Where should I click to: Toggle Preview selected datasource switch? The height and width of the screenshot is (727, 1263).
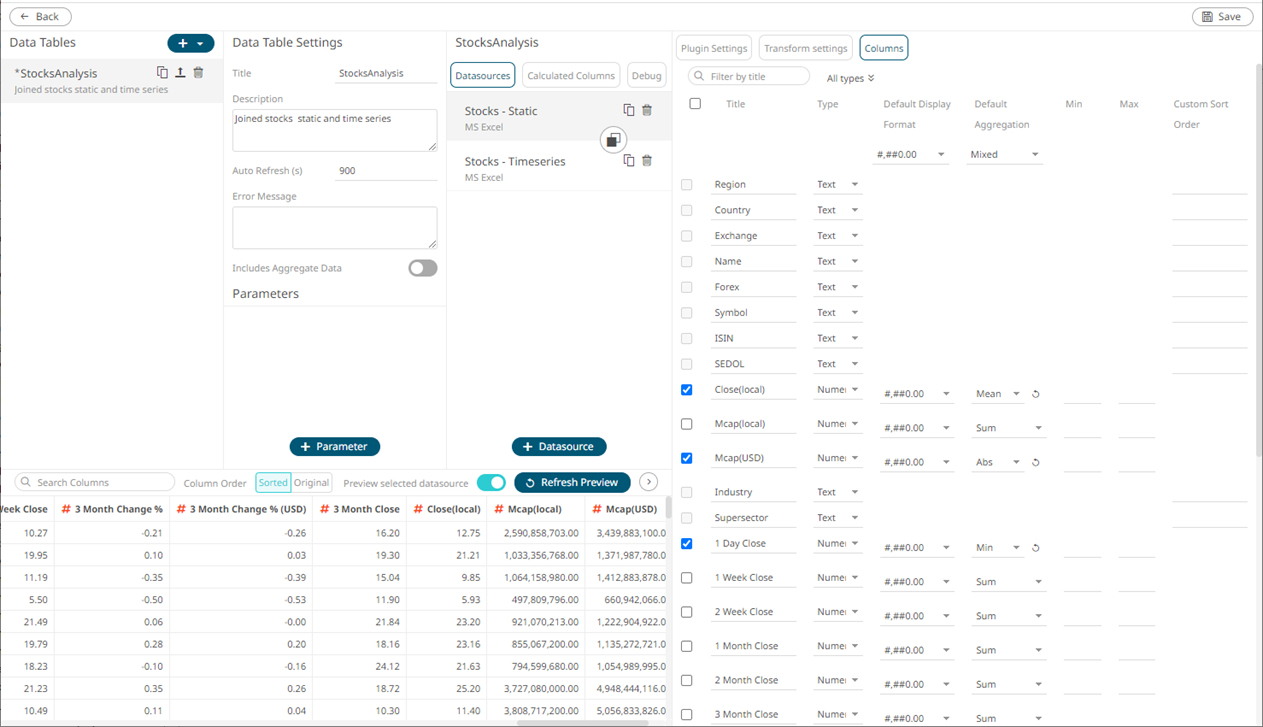point(491,482)
